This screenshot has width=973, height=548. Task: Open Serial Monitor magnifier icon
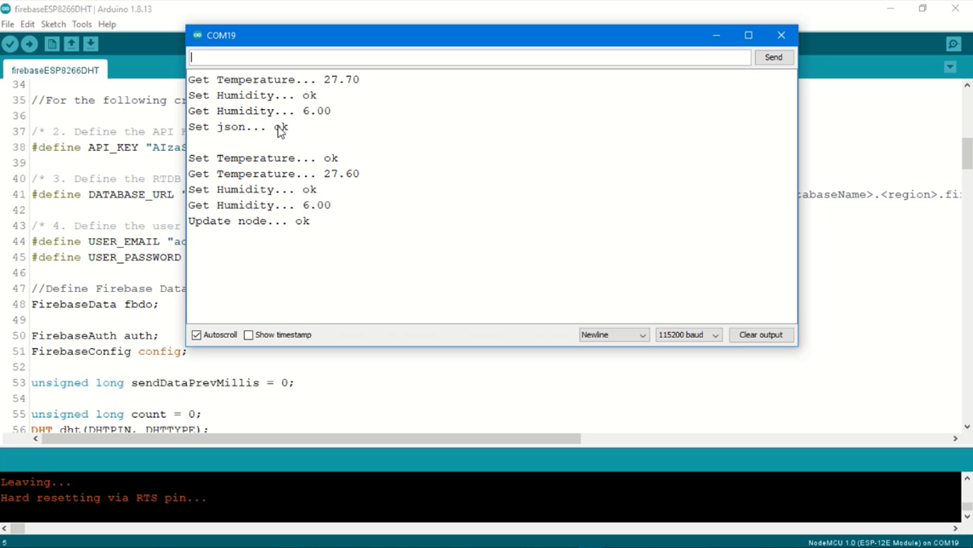(x=954, y=44)
